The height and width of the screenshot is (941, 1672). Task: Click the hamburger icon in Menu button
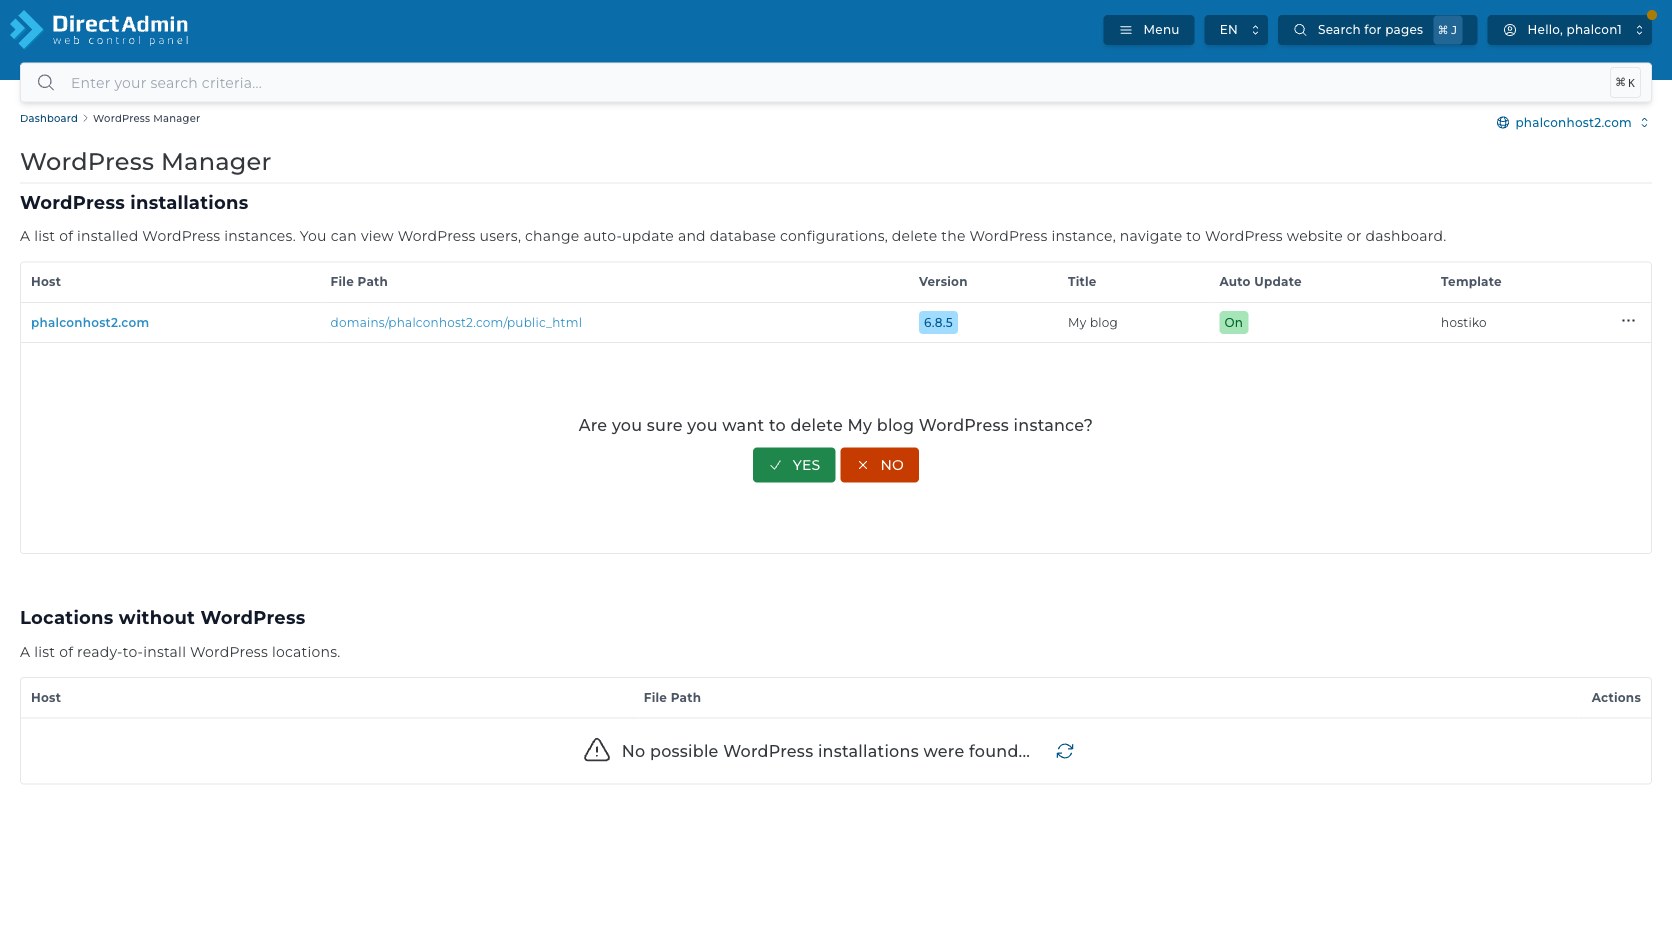pos(1126,30)
